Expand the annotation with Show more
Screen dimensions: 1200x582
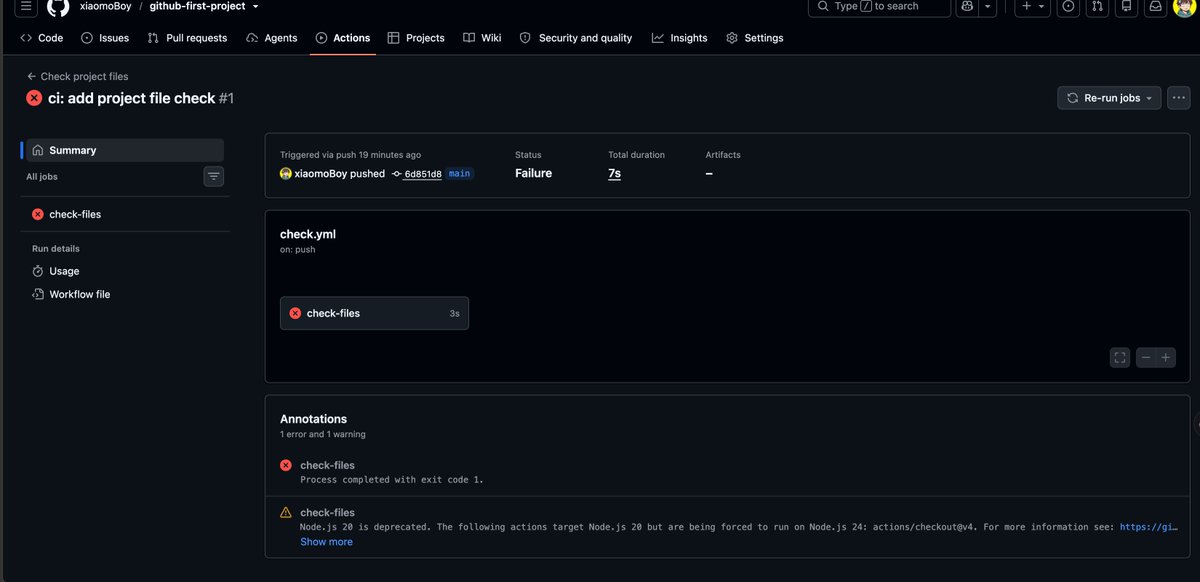coord(326,542)
